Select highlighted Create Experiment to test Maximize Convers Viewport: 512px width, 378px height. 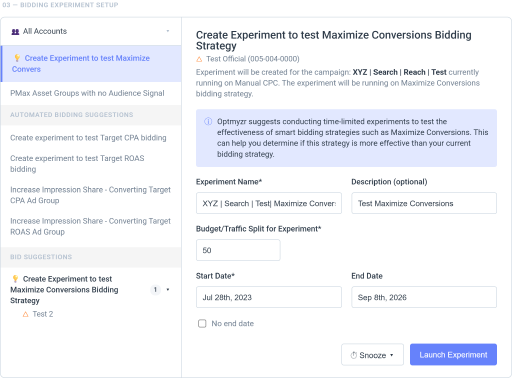tap(91, 64)
